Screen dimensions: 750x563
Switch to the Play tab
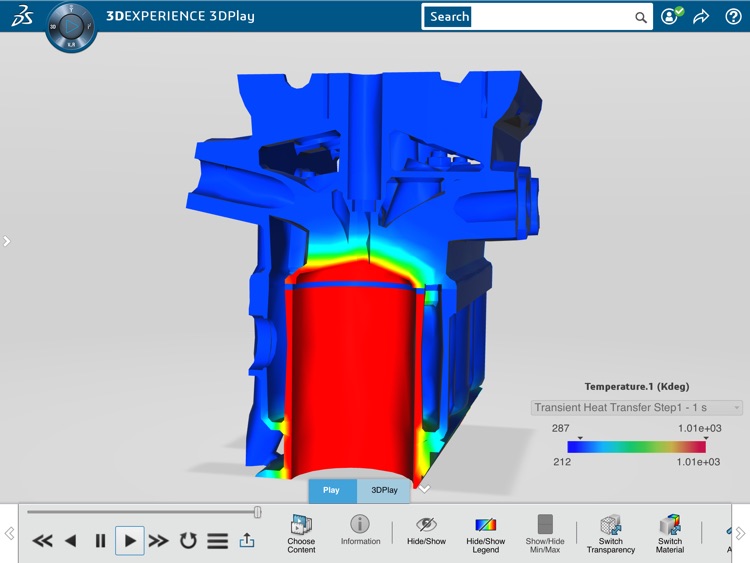[332, 490]
